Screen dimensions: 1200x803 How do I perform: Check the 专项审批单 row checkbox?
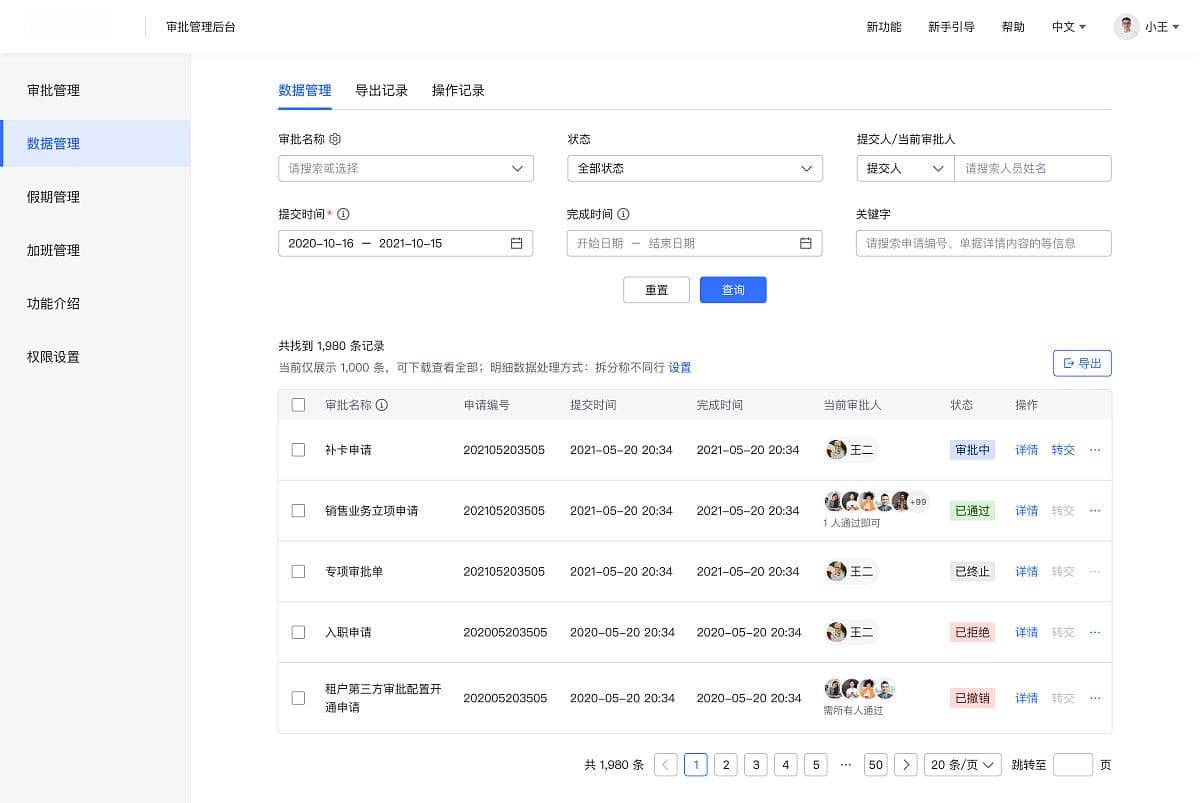tap(298, 572)
